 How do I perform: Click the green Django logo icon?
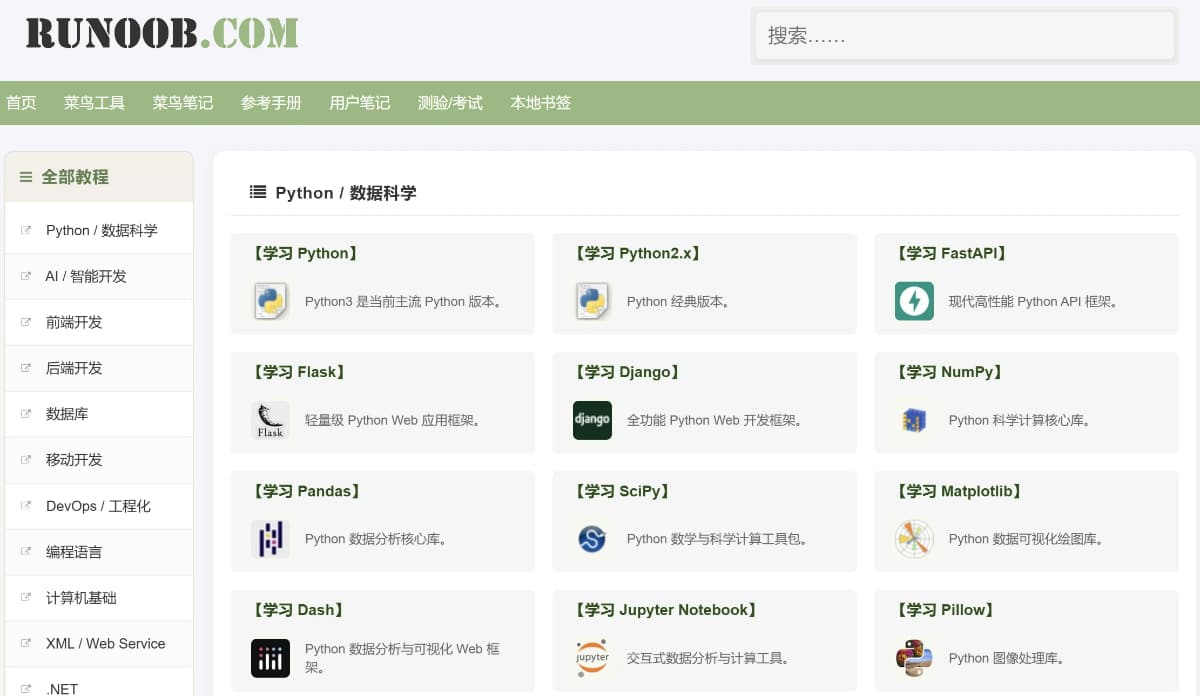click(x=592, y=420)
